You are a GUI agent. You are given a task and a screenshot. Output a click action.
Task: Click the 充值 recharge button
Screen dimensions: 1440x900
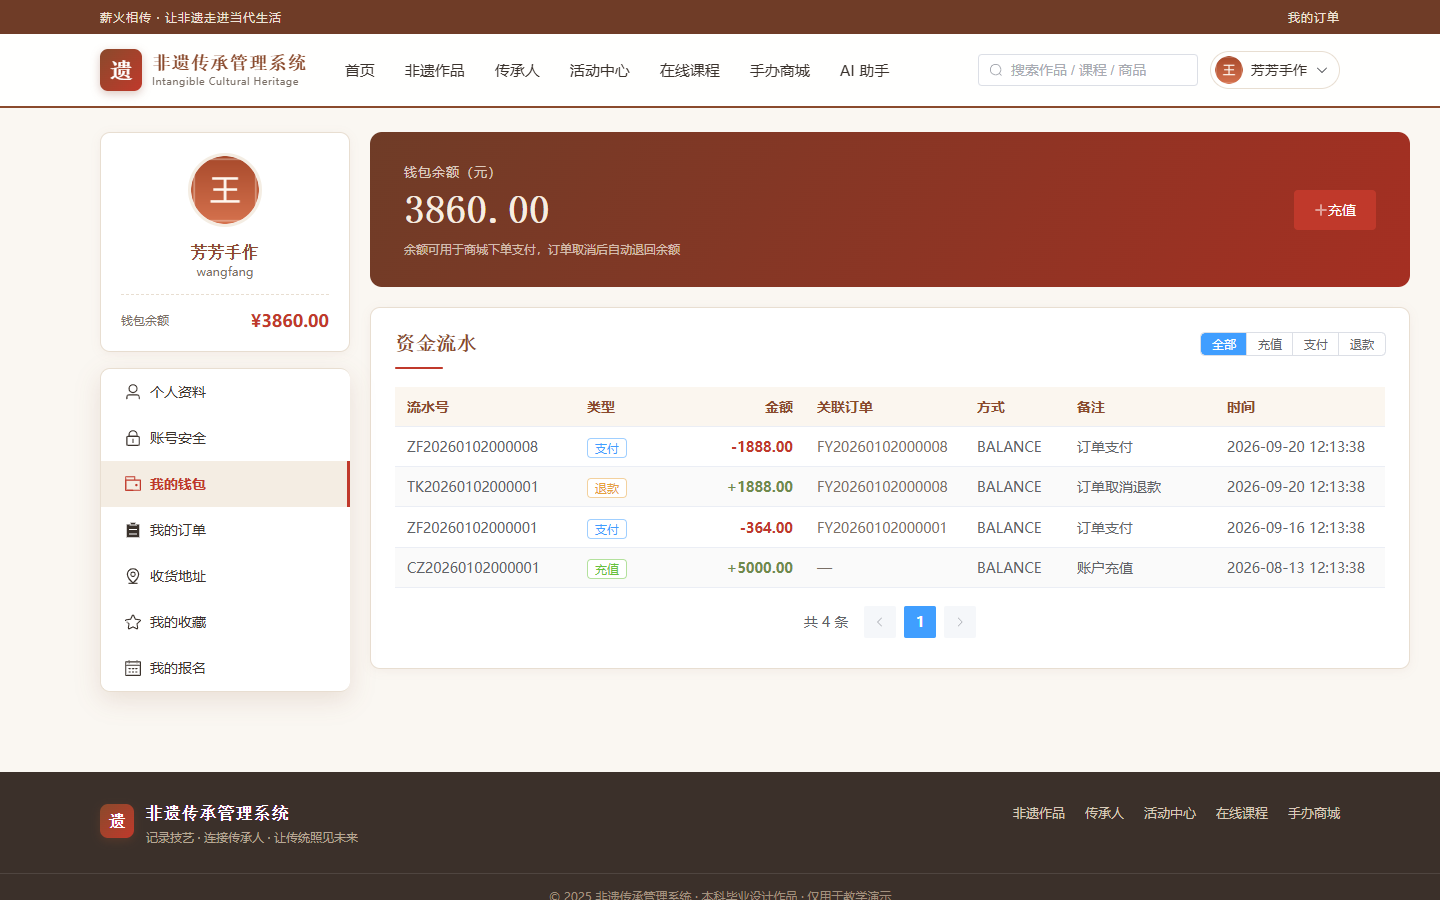tap(1335, 210)
